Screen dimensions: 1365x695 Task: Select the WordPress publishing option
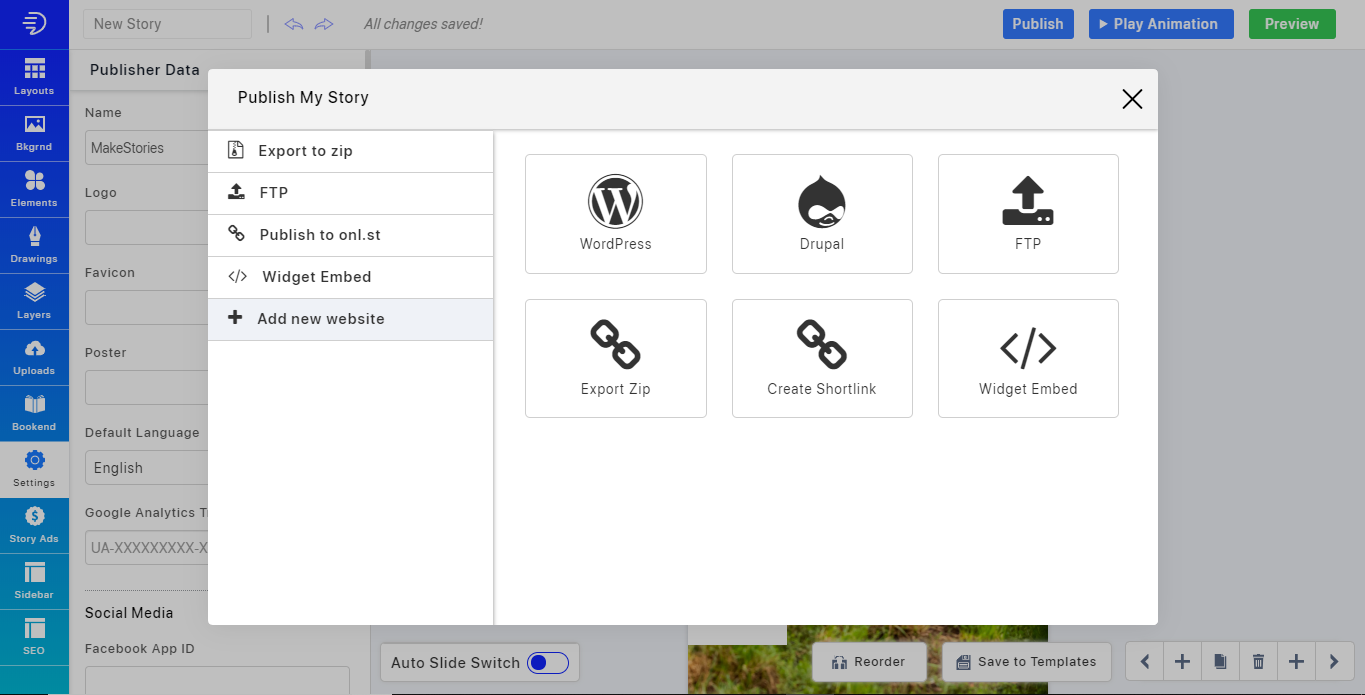[x=615, y=214]
